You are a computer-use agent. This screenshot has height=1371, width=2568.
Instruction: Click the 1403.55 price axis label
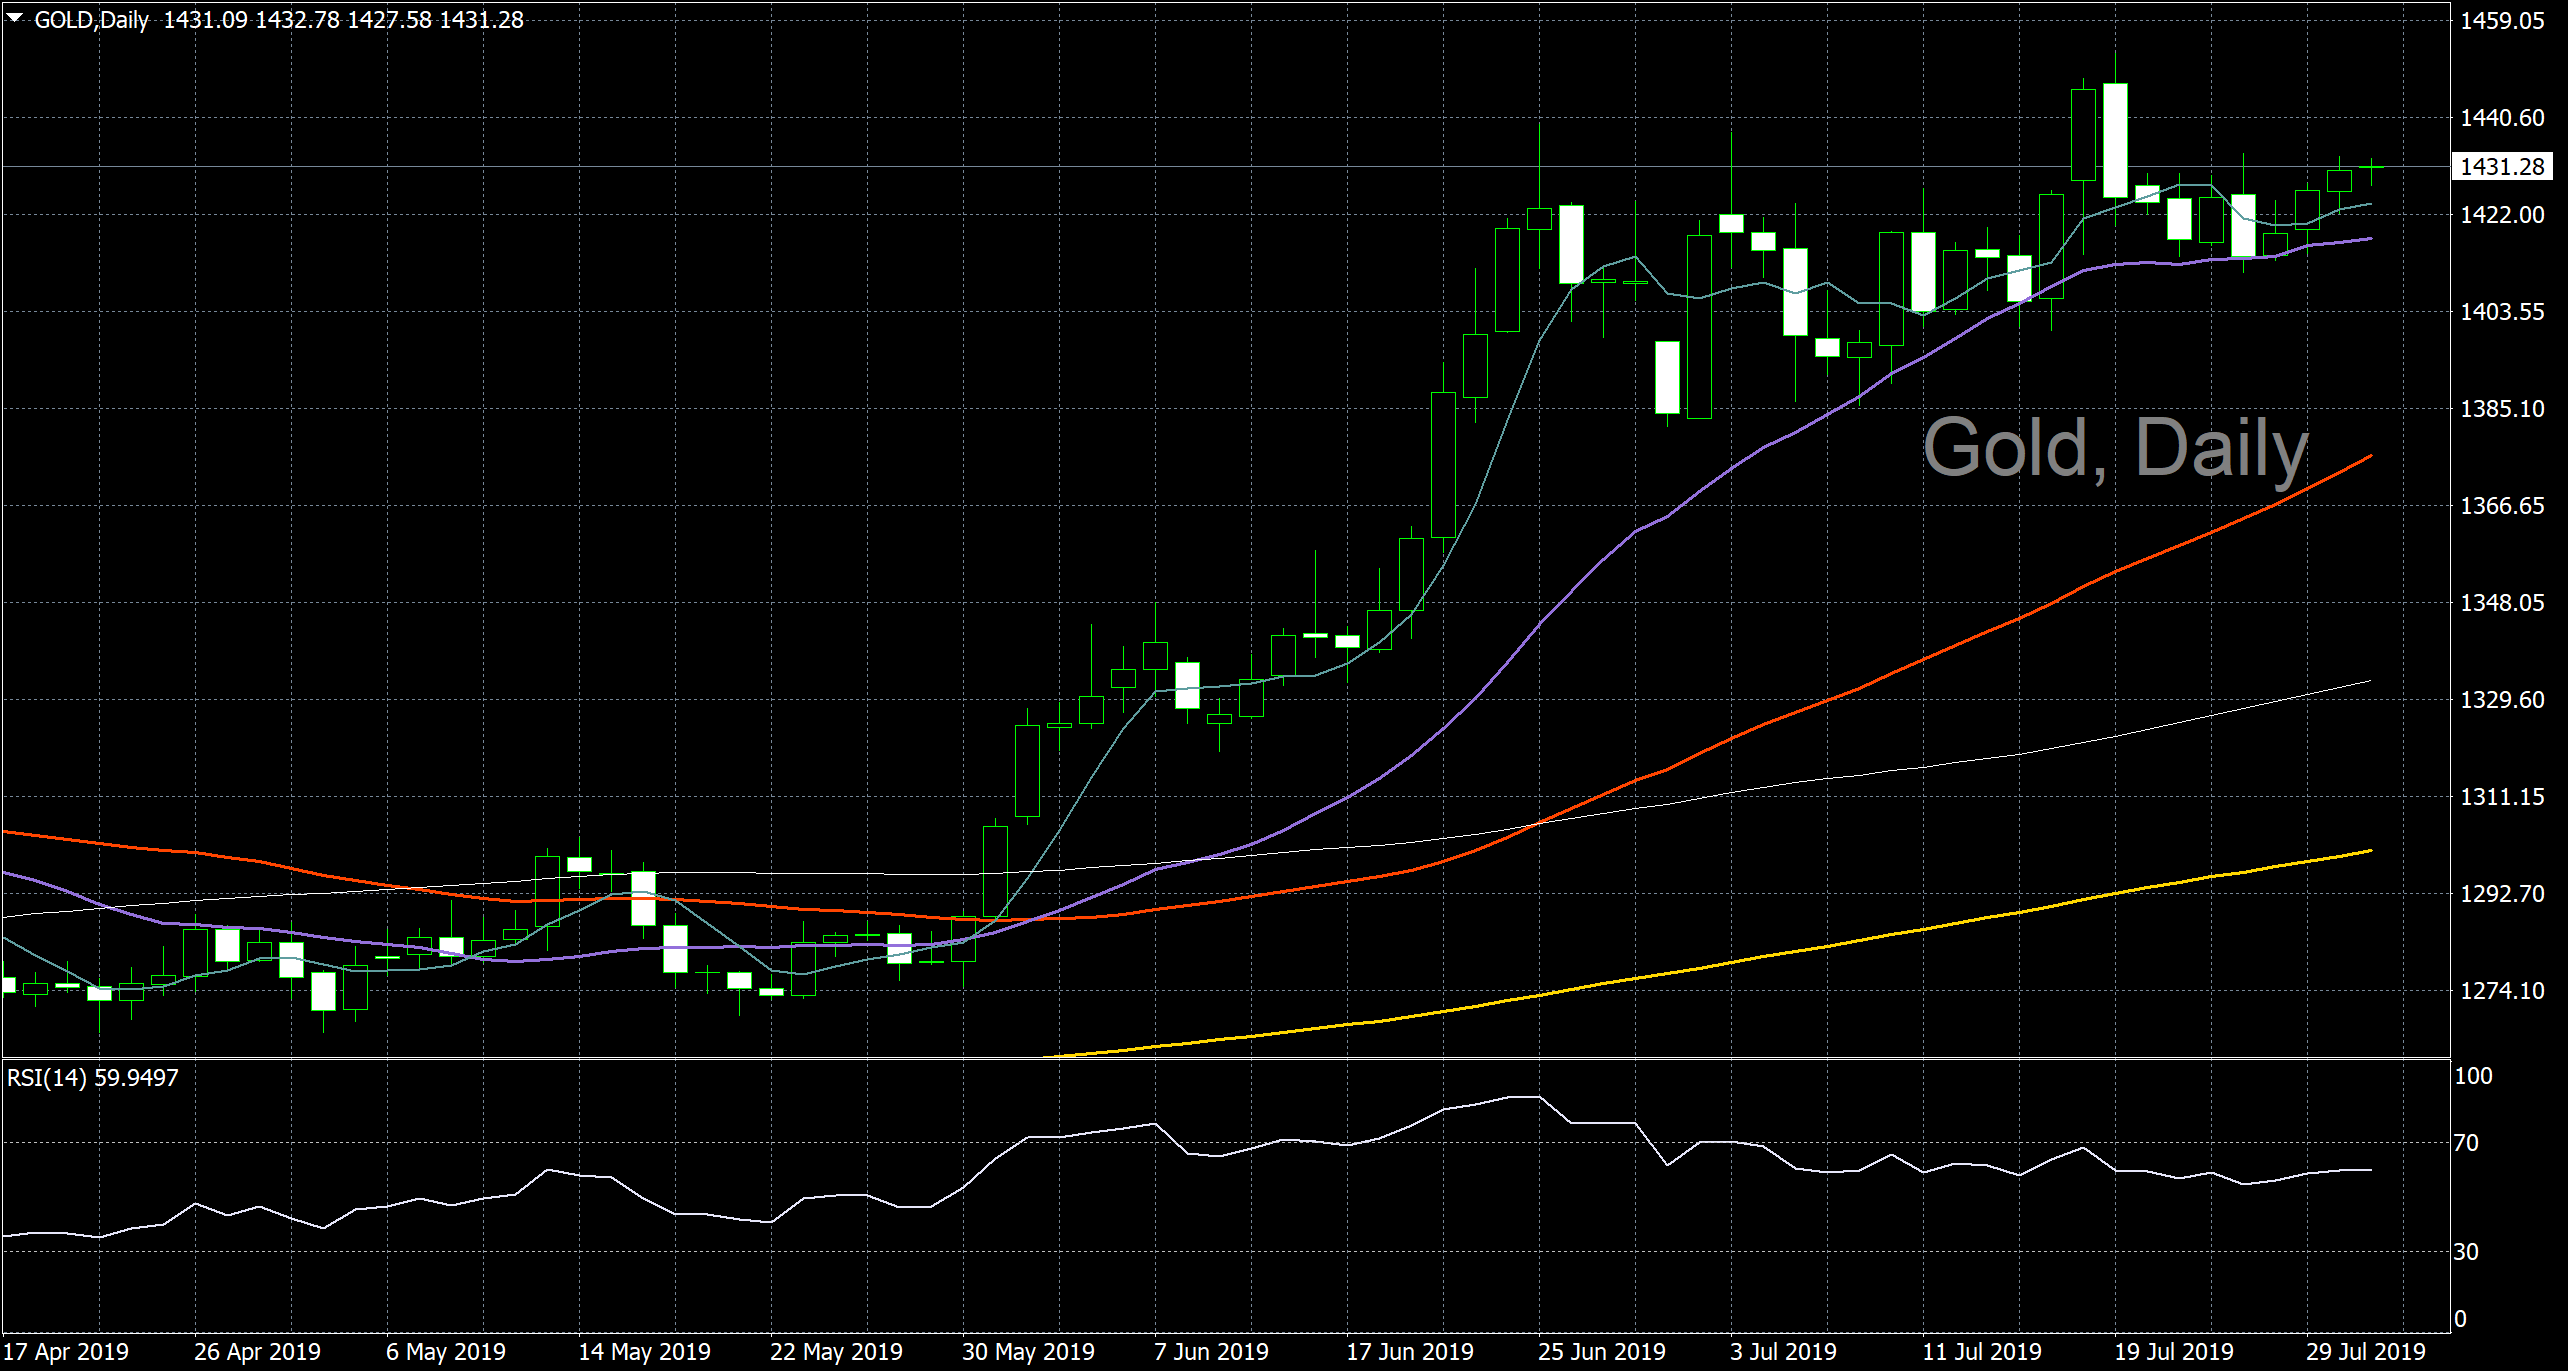(2502, 312)
